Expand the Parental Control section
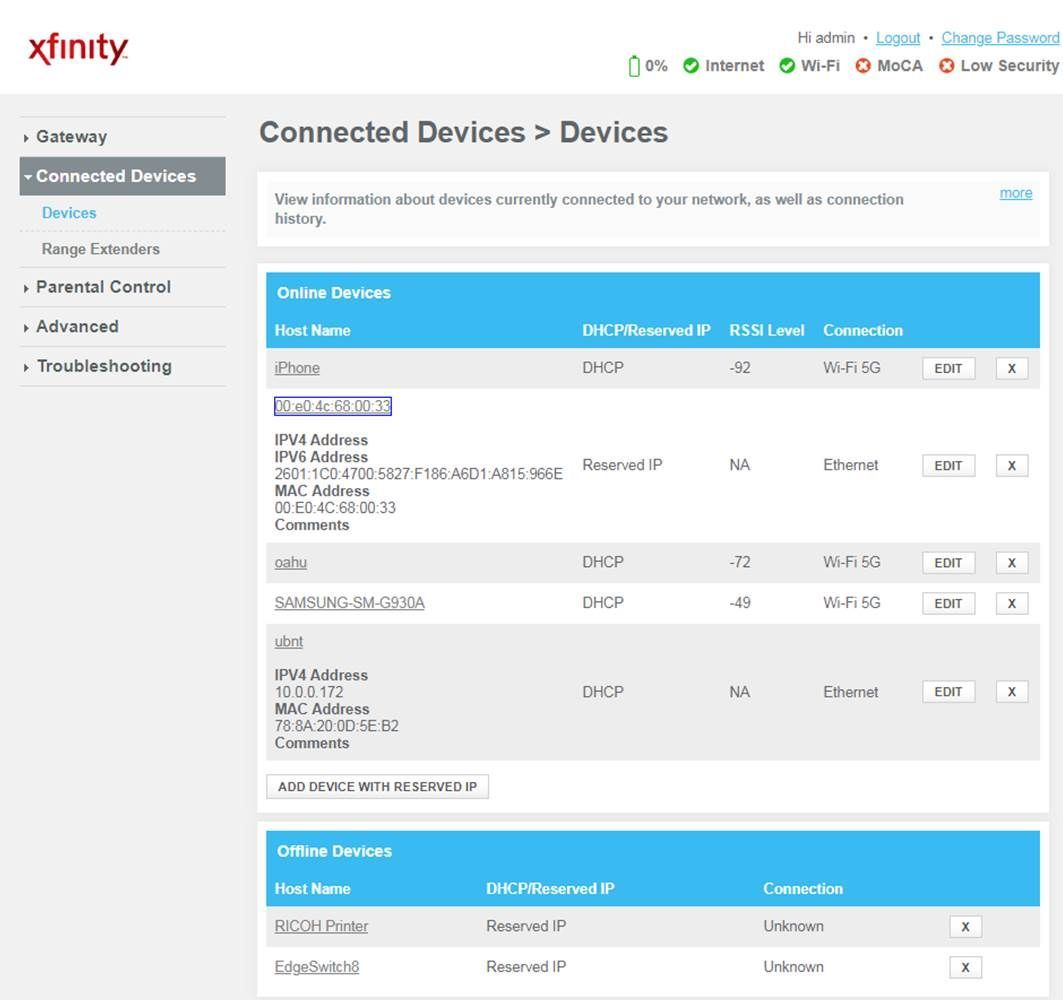Viewport: 1063px width, 1000px height. pyautogui.click(x=103, y=287)
